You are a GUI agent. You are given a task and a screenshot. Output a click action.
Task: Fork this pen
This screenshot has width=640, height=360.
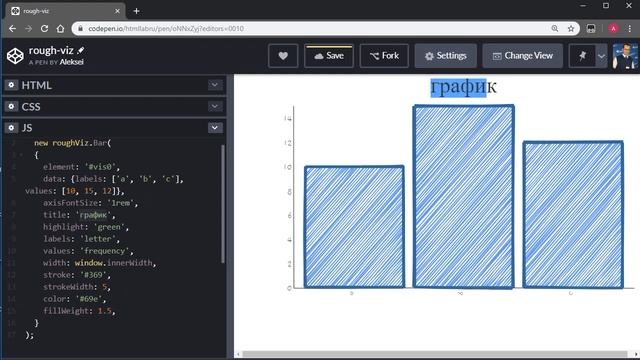[384, 56]
